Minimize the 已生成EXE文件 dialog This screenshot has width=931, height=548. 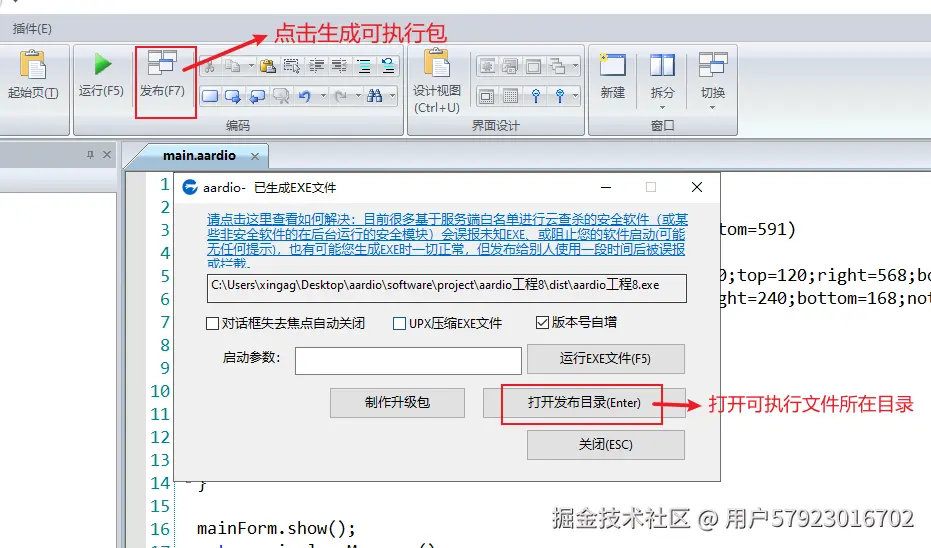(x=606, y=187)
